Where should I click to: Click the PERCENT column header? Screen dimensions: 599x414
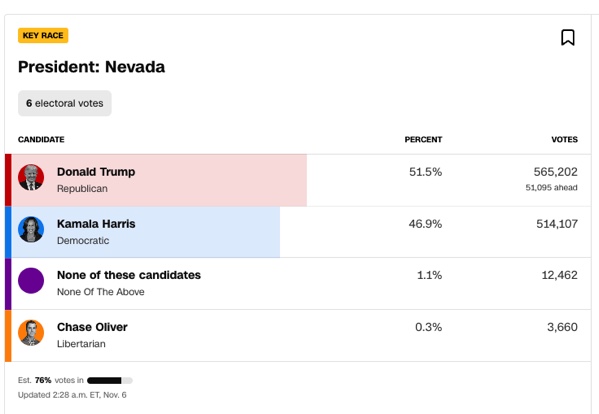click(x=423, y=139)
